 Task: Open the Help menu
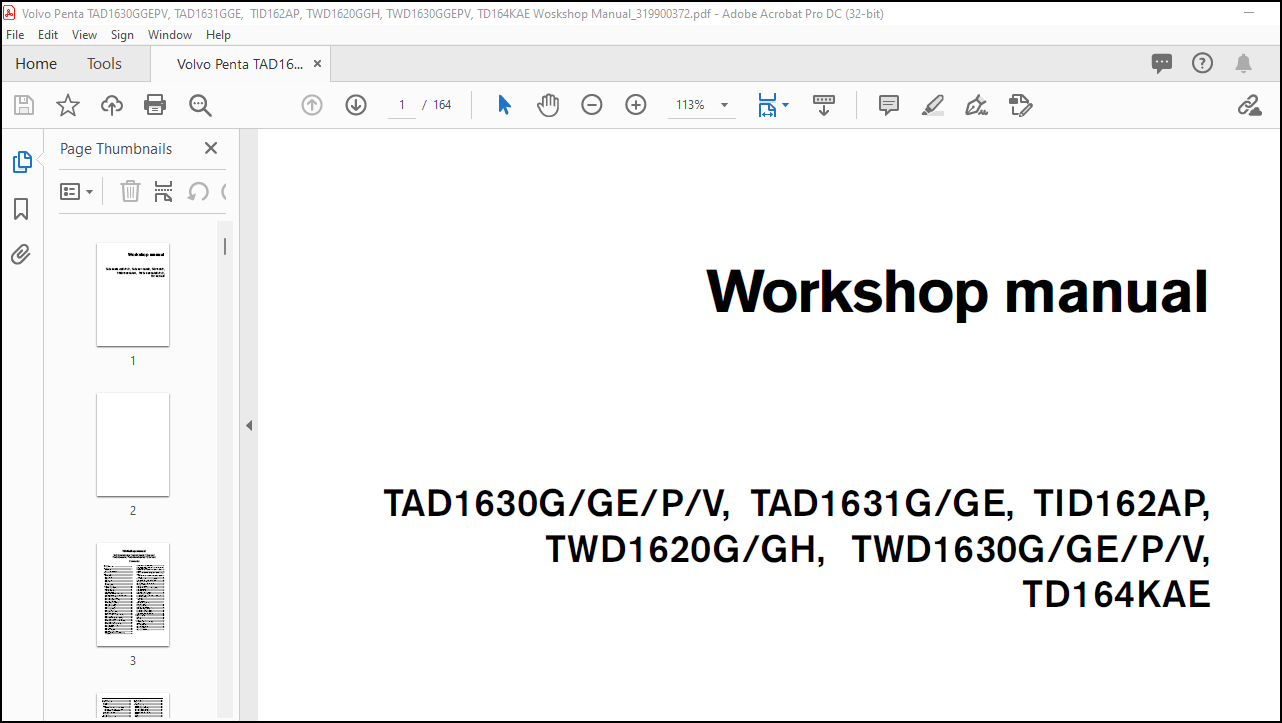(x=218, y=34)
